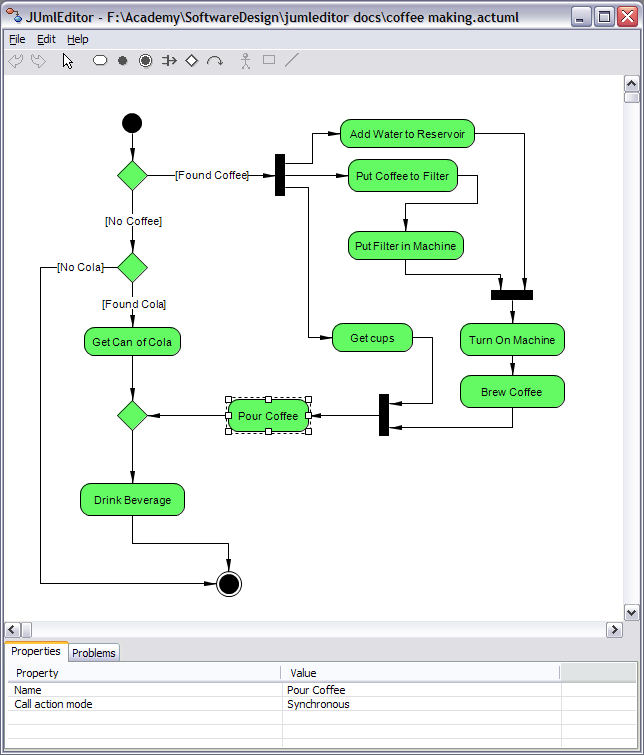Maximize the JUmlEditor window
Image resolution: width=644 pixels, height=755 pixels.
point(604,17)
